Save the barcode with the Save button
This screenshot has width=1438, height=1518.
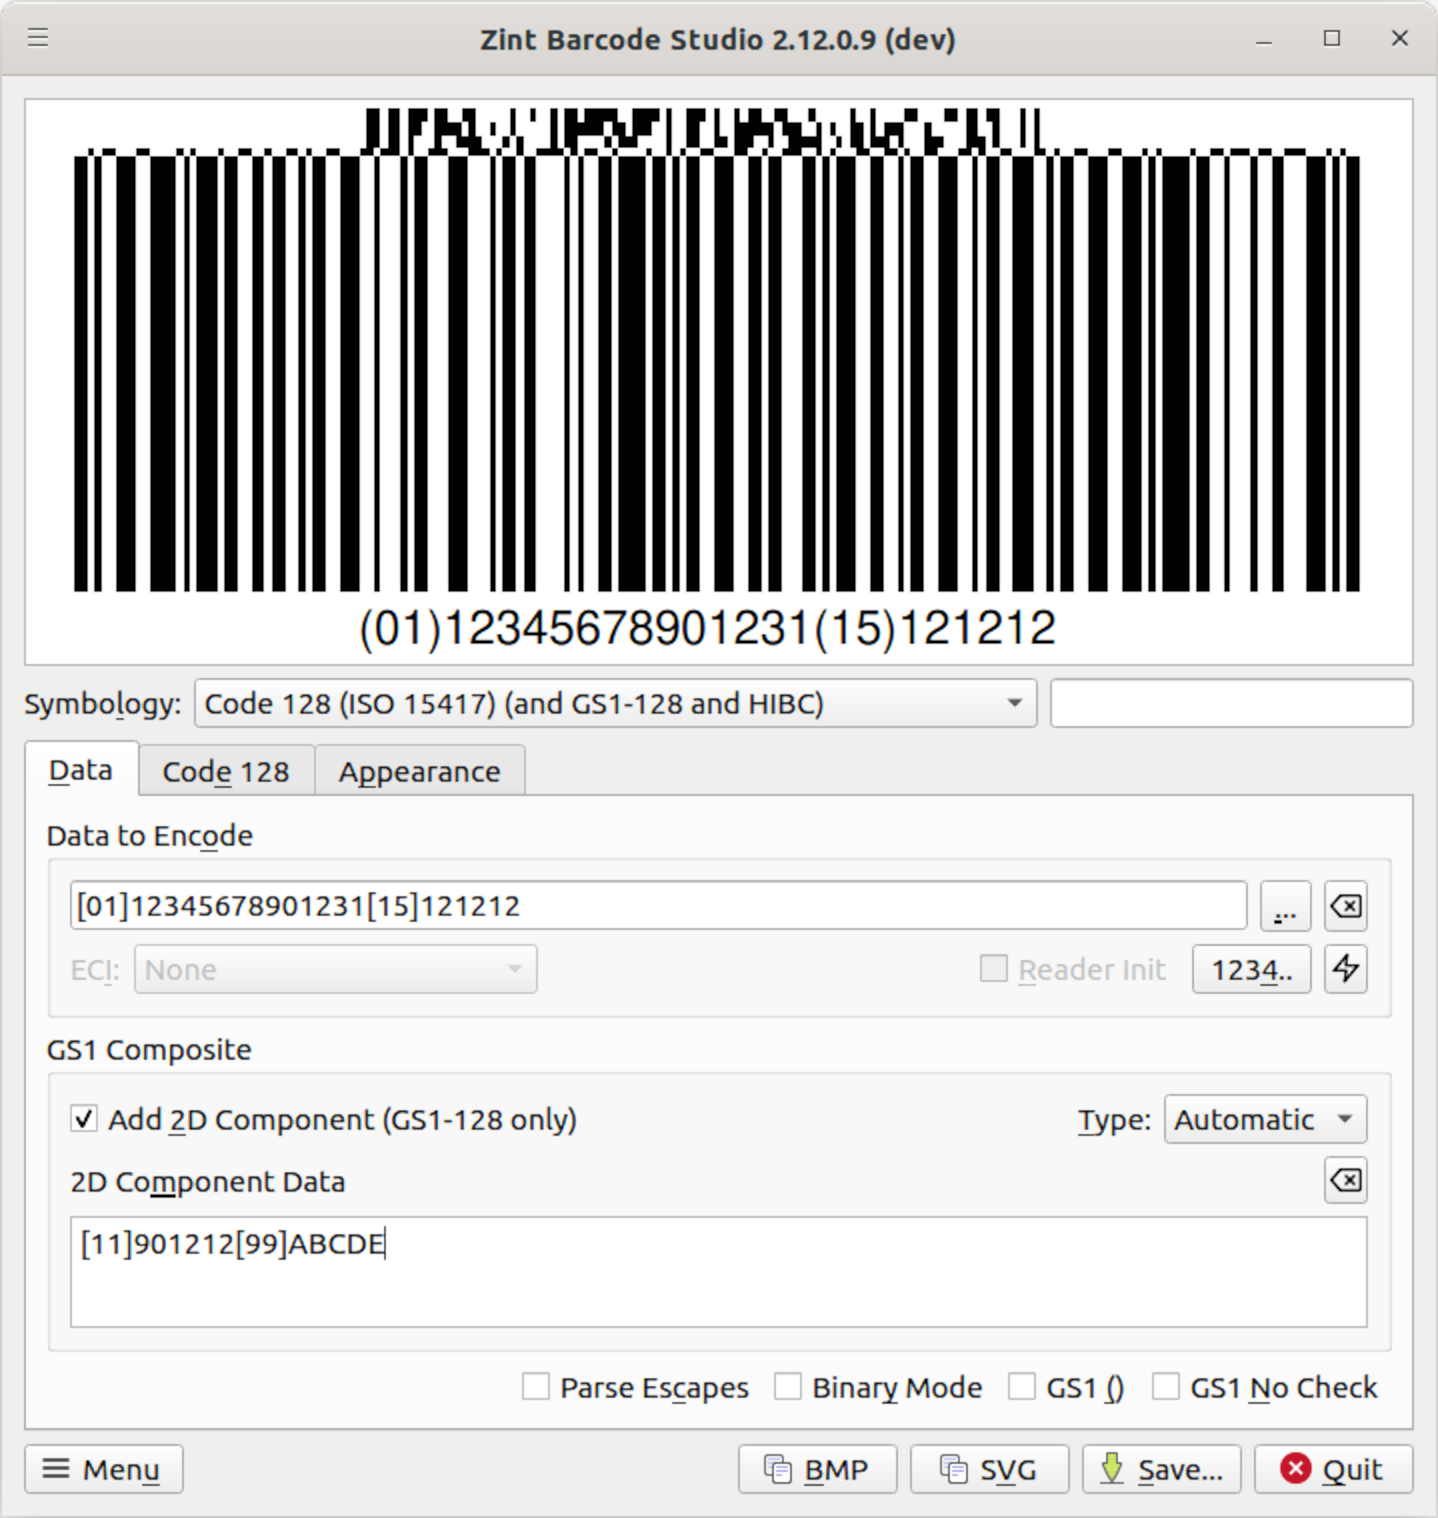[1161, 1469]
